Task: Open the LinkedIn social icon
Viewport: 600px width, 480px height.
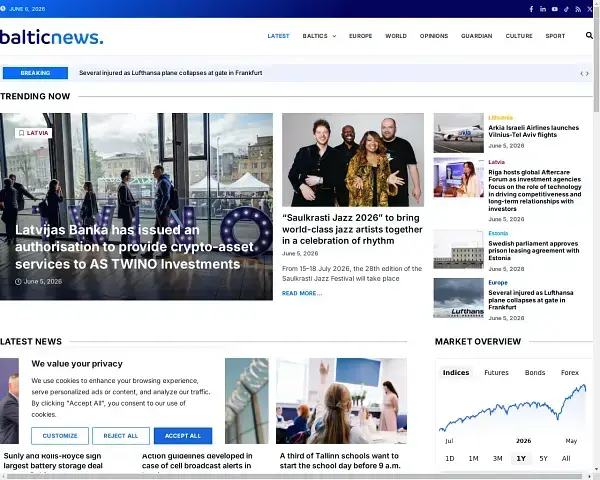Action: [543, 9]
